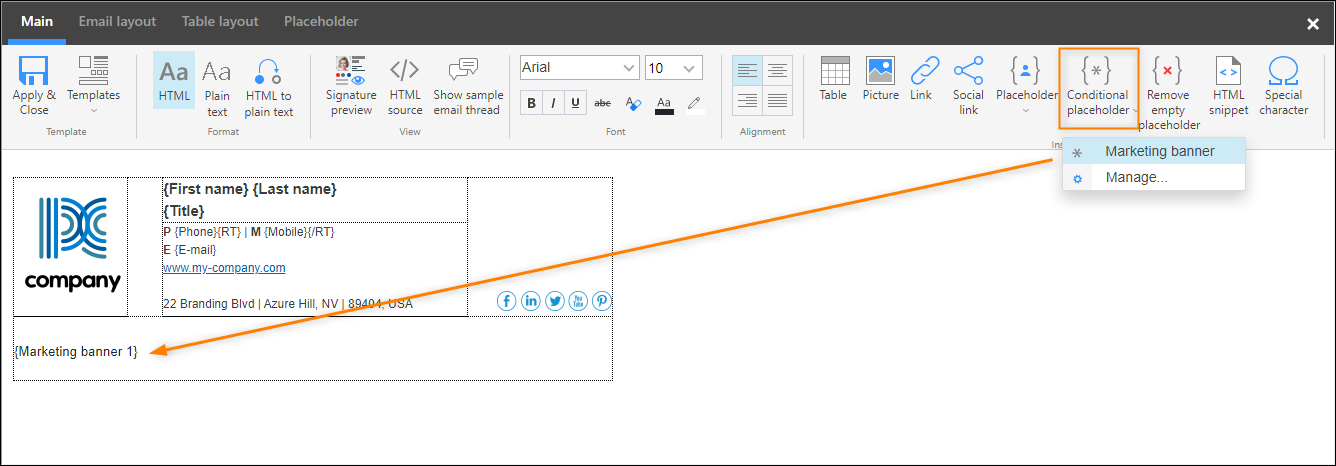The width and height of the screenshot is (1336, 466).
Task: Expand the Templates dropdown
Action: pyautogui.click(x=93, y=87)
